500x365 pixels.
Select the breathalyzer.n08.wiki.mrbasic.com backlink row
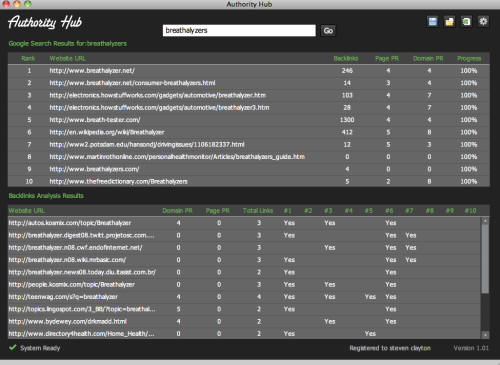[x=245, y=260]
